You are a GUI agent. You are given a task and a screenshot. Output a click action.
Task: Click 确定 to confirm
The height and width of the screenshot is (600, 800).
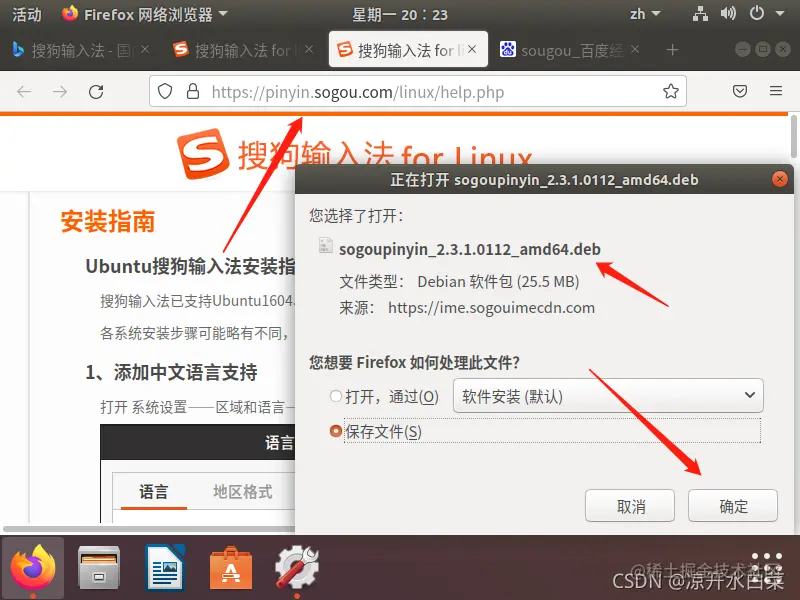pyautogui.click(x=733, y=506)
